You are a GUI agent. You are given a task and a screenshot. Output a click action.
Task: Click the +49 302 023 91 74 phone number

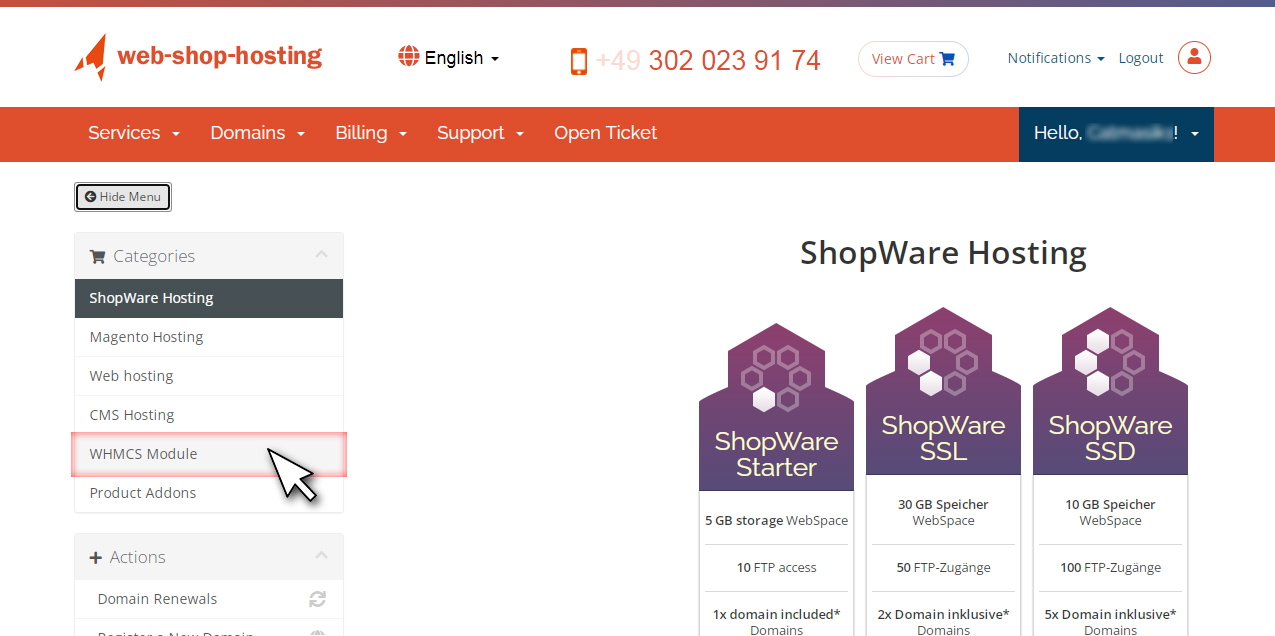(708, 61)
